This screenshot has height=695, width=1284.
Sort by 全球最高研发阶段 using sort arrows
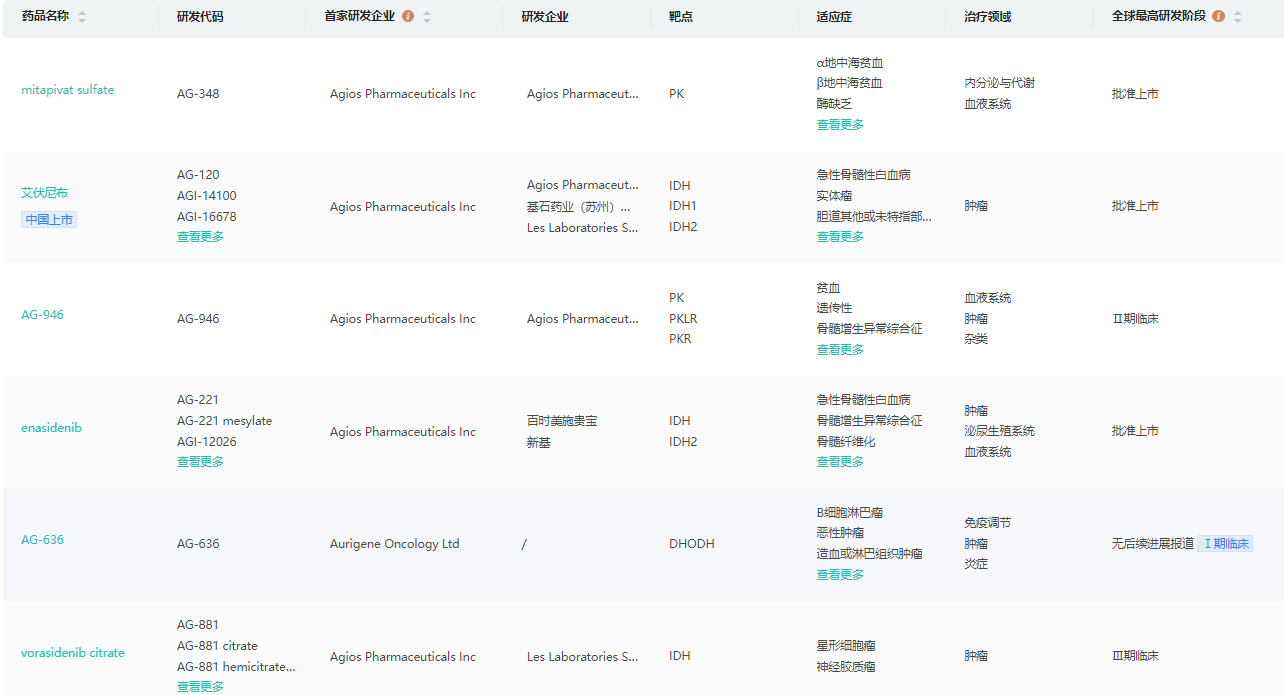click(1238, 17)
